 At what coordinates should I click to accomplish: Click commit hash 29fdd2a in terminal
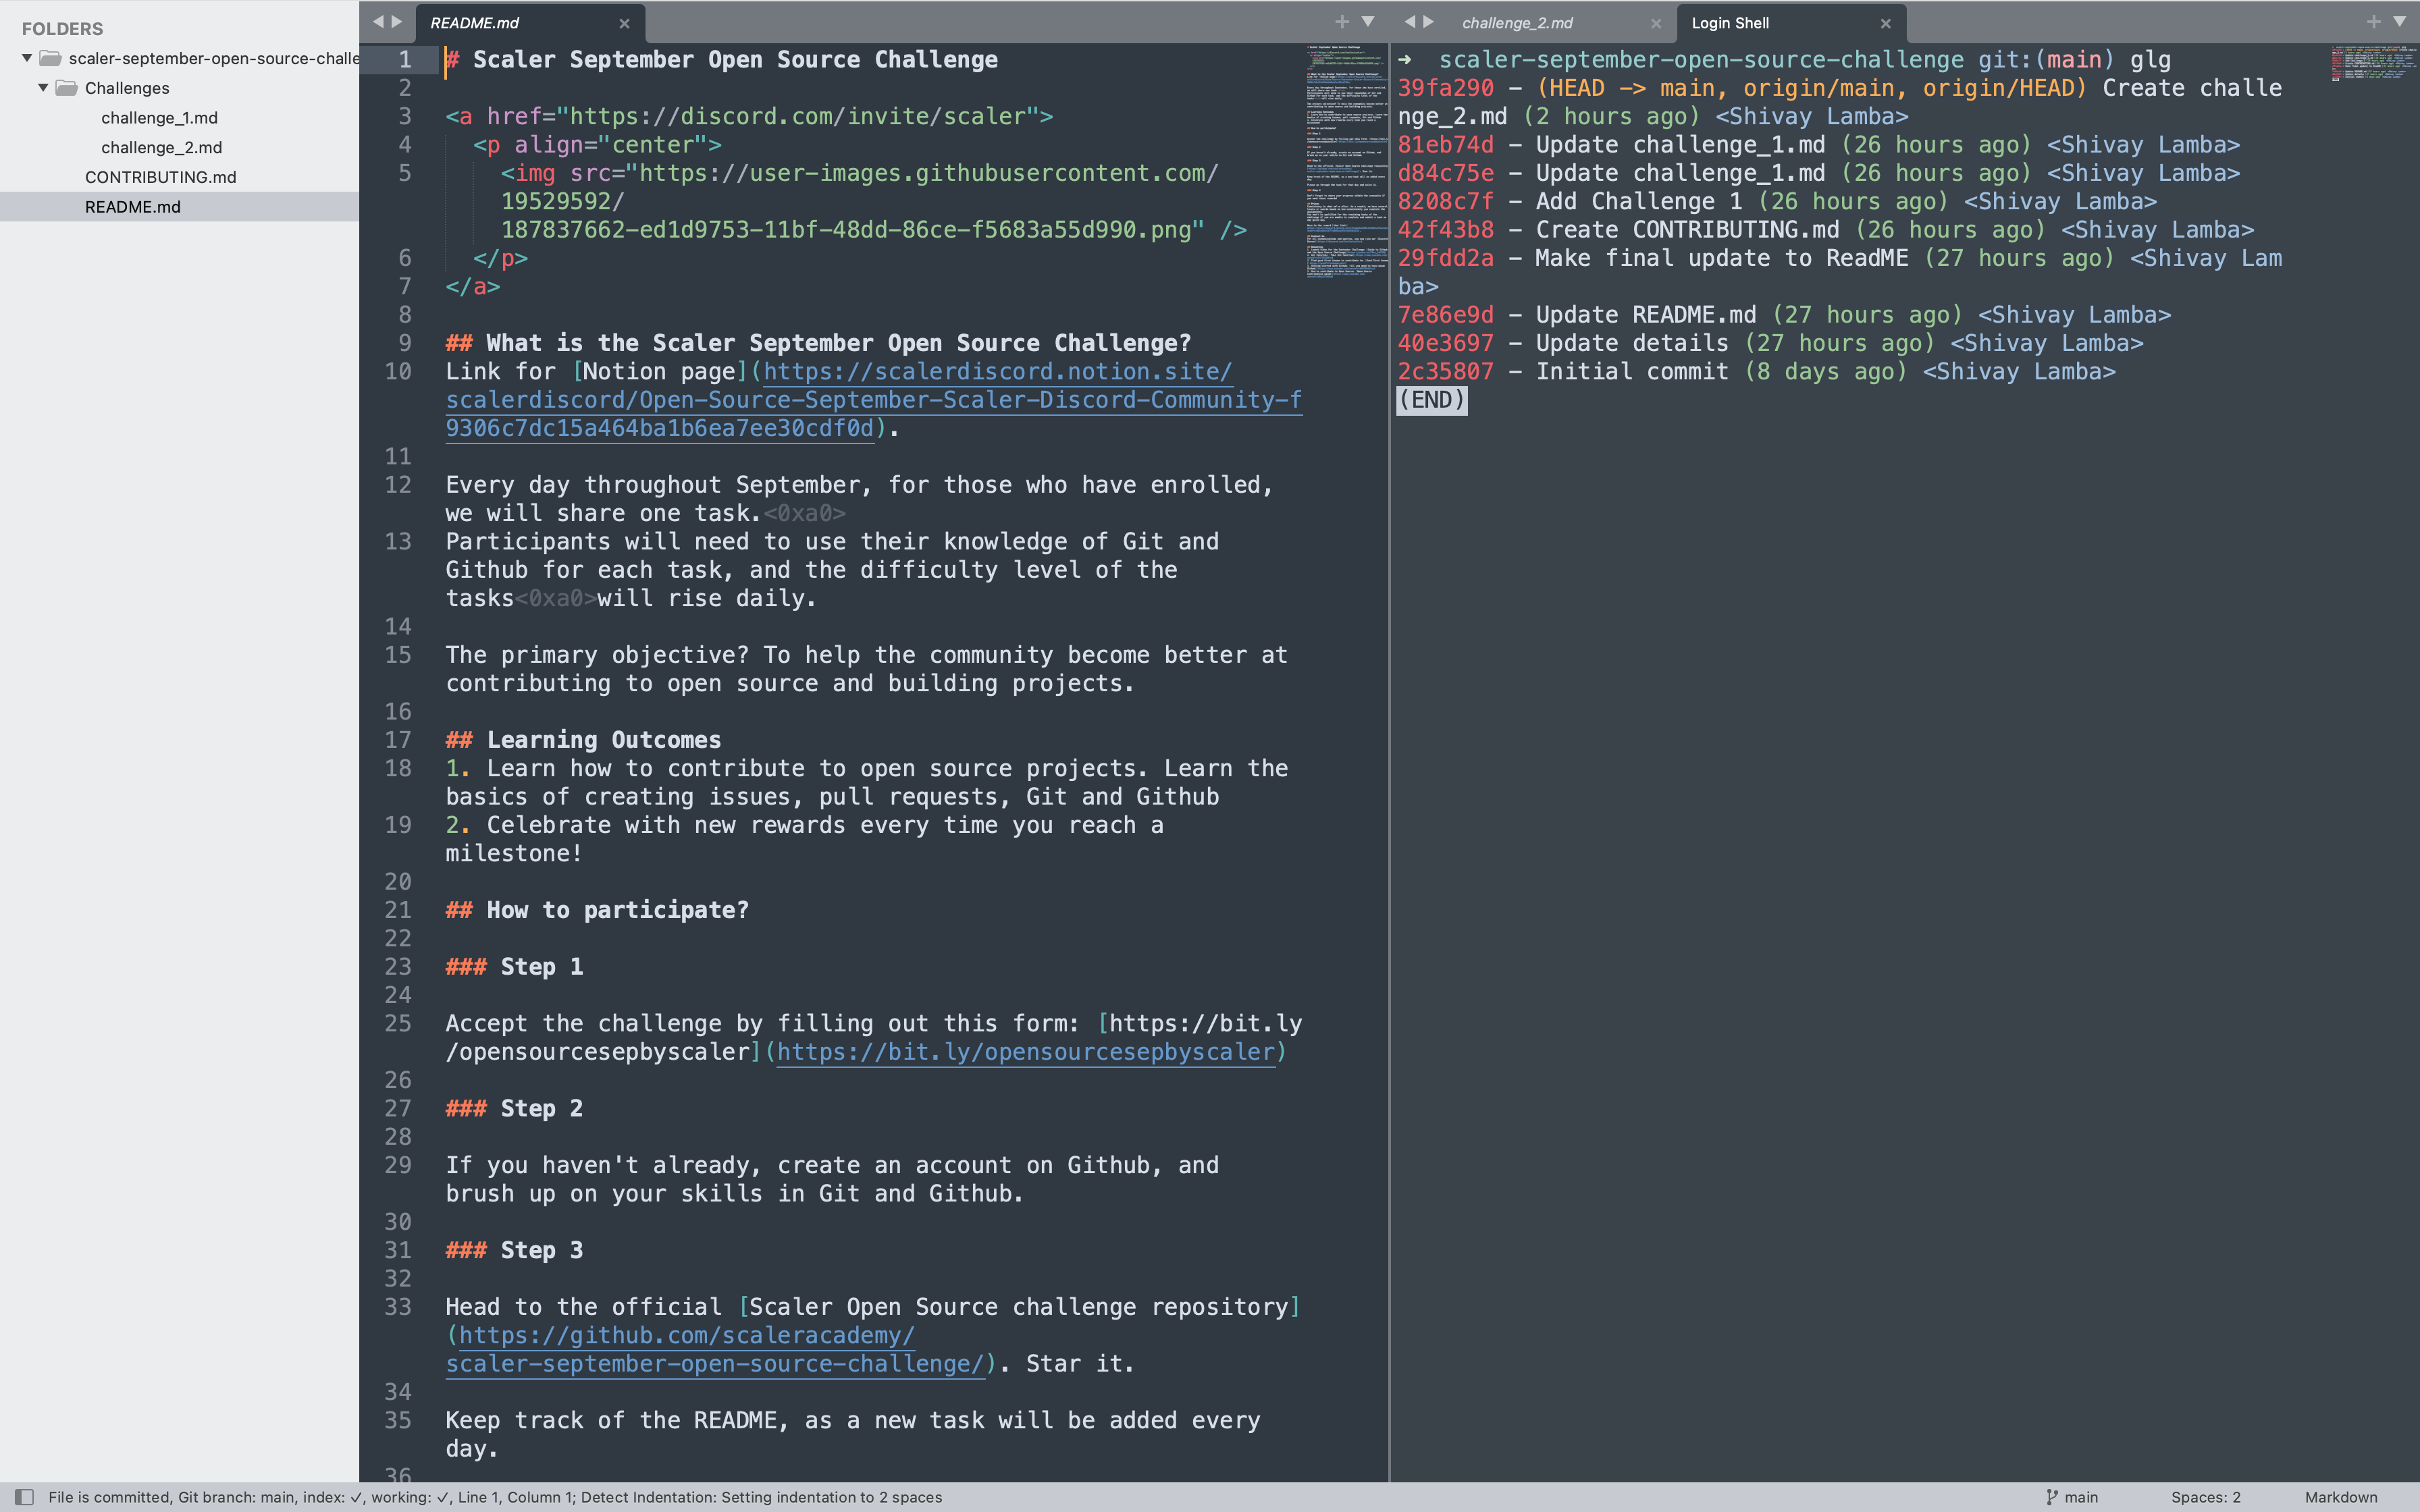(x=1445, y=258)
